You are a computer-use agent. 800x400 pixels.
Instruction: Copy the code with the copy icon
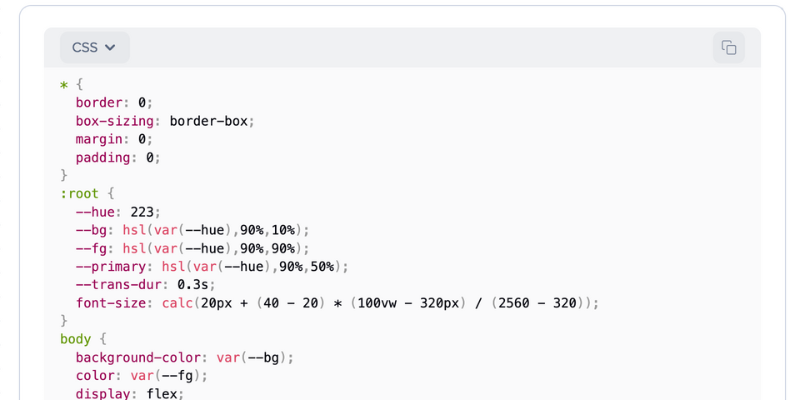pos(729,48)
